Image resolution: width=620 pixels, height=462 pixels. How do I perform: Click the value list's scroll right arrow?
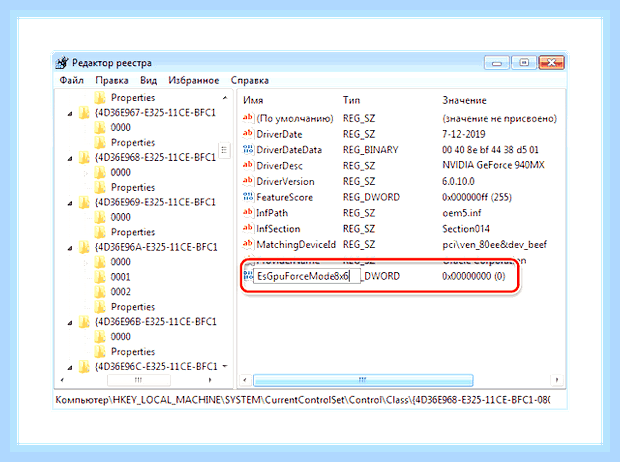557,380
